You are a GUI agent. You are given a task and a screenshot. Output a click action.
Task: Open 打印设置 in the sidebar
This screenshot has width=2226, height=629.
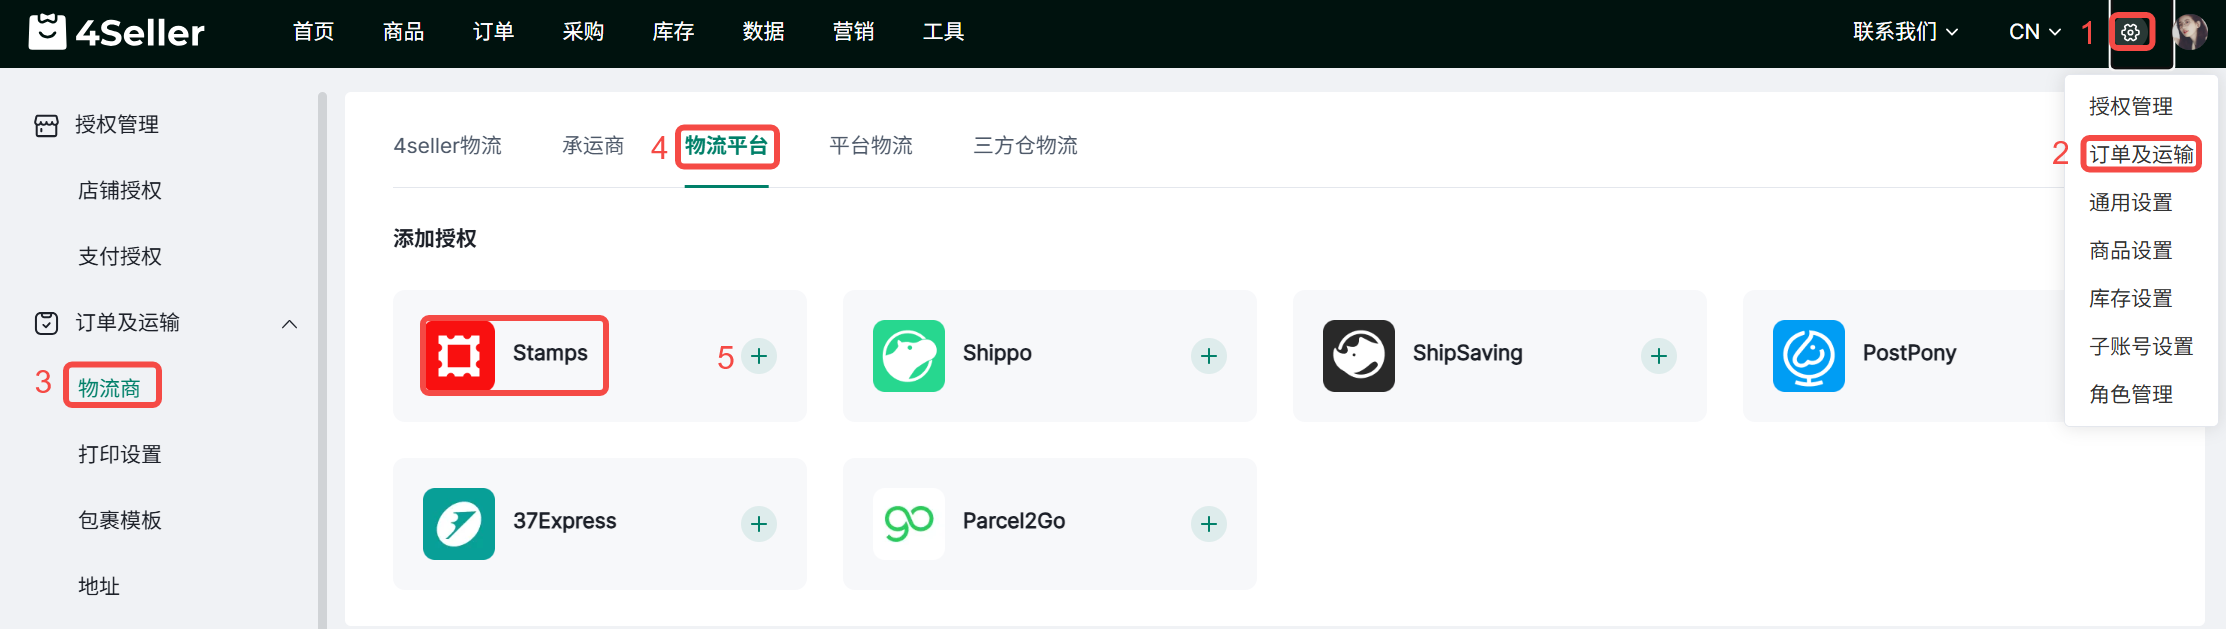coord(120,454)
